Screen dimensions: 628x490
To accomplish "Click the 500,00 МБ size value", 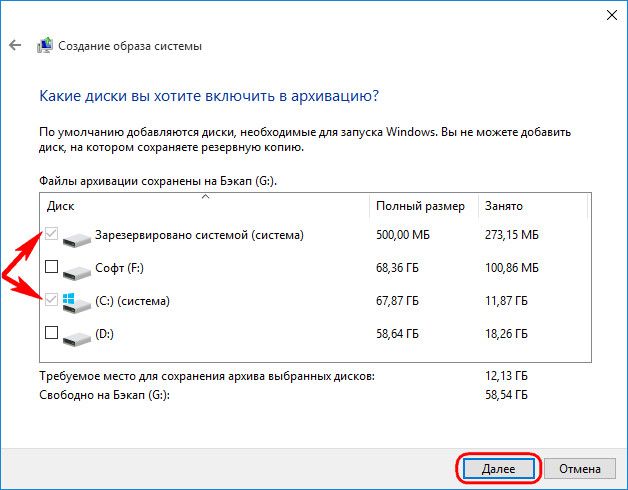I will (403, 235).
